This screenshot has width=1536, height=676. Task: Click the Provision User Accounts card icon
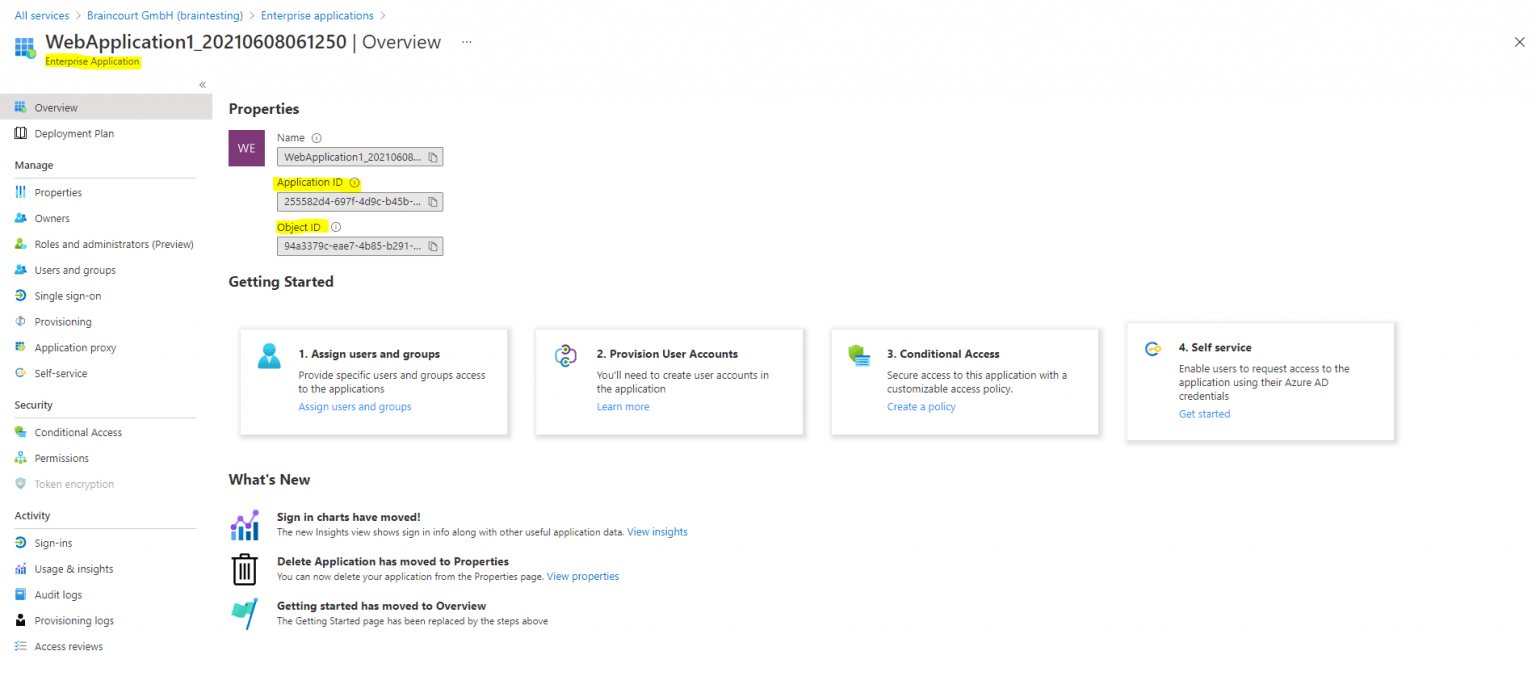[565, 355]
